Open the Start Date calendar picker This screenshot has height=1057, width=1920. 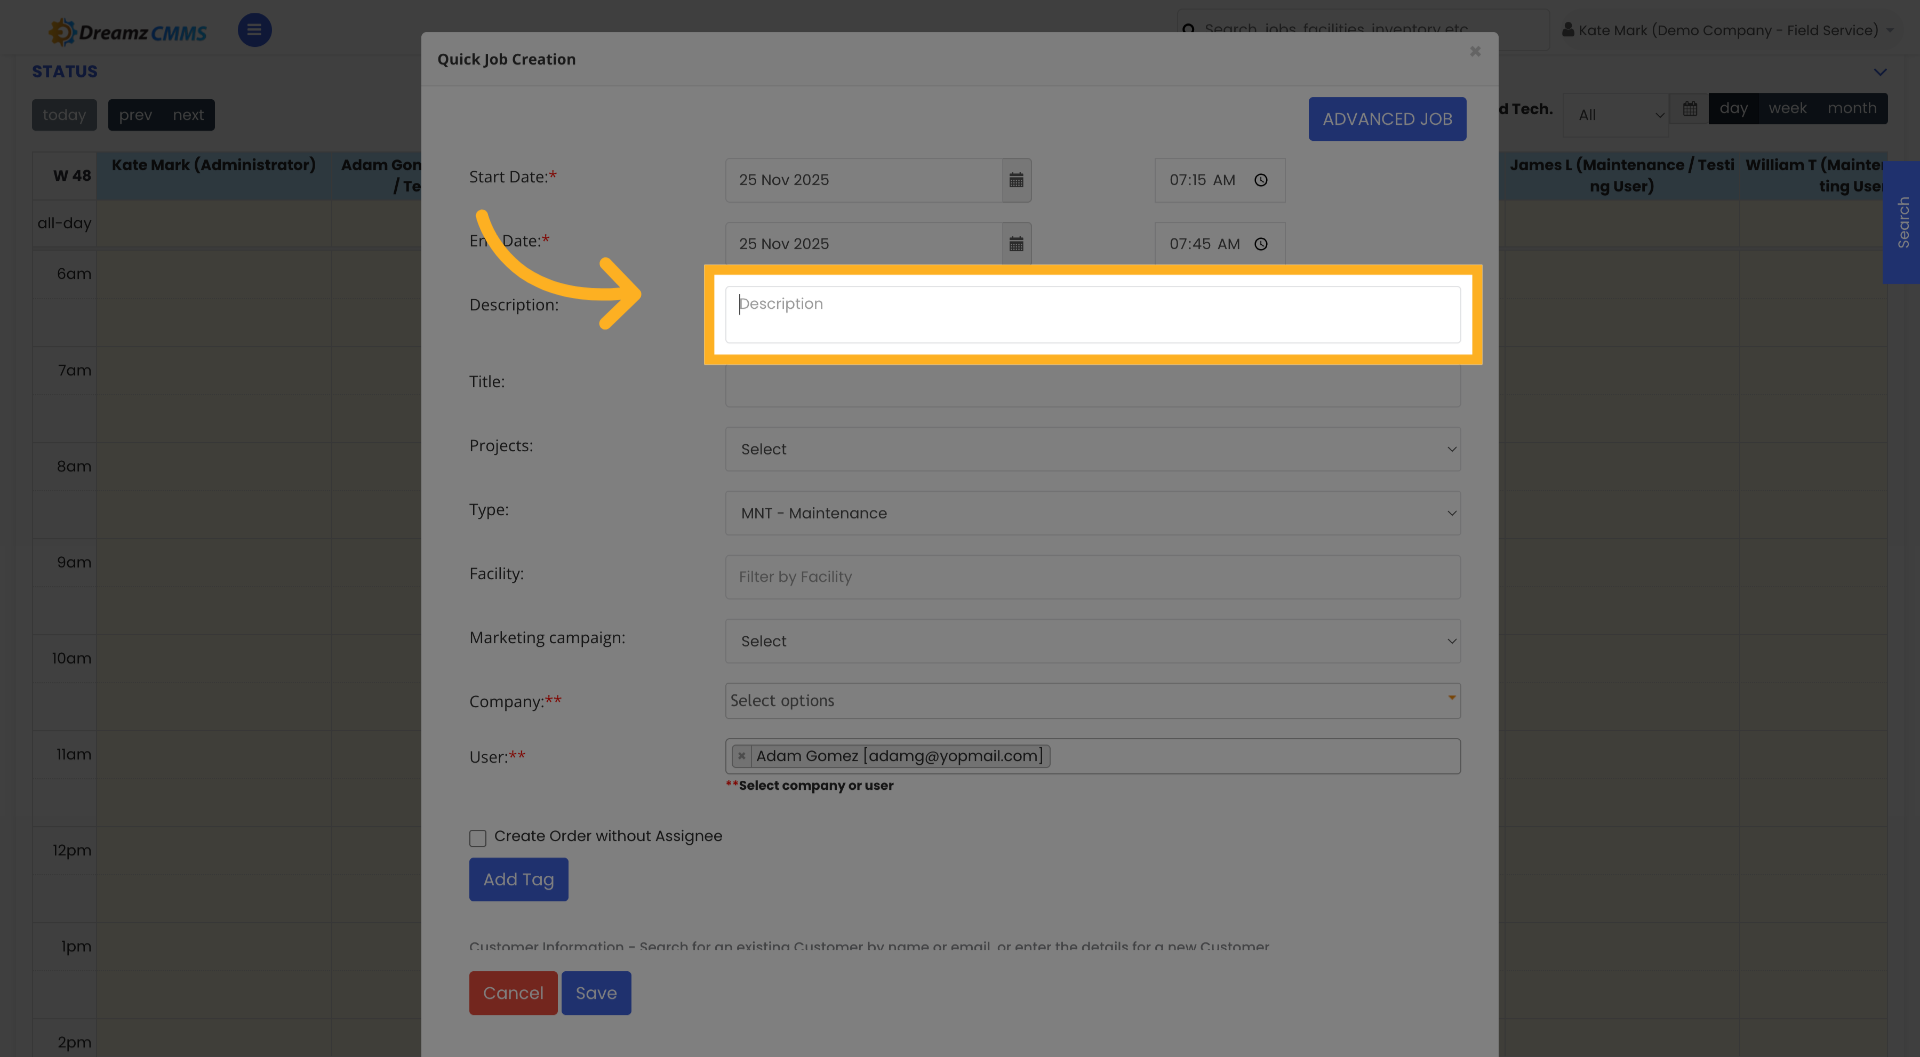pos(1017,180)
